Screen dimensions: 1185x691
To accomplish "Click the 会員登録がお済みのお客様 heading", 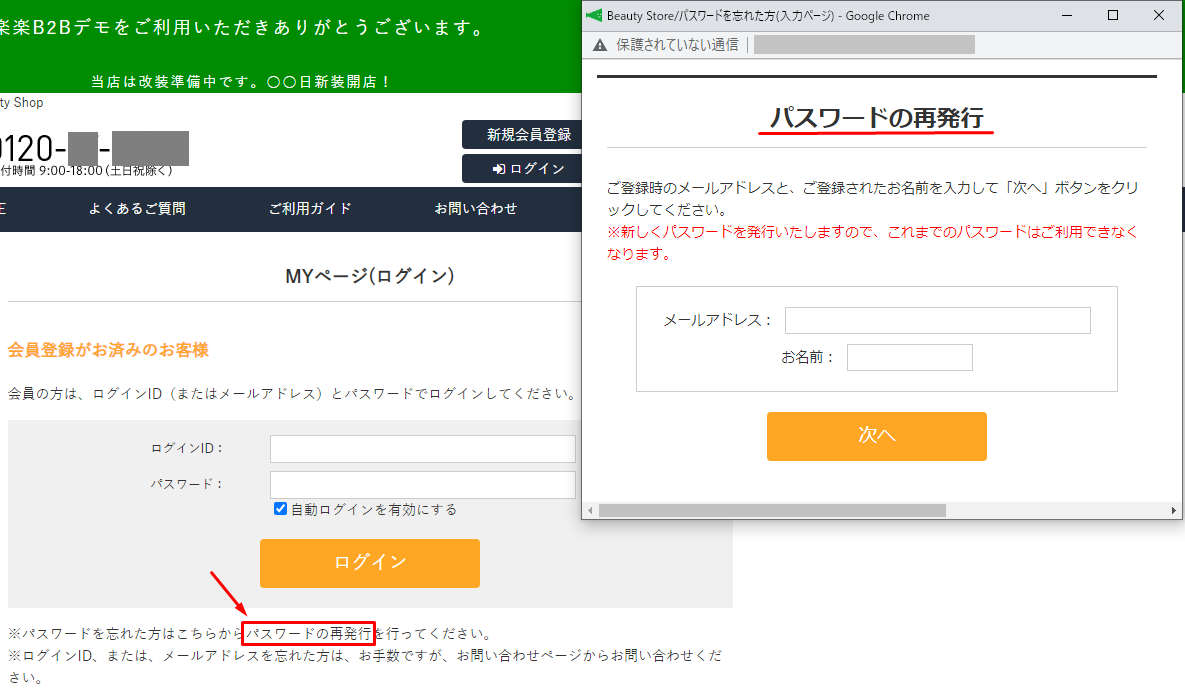I will [108, 350].
